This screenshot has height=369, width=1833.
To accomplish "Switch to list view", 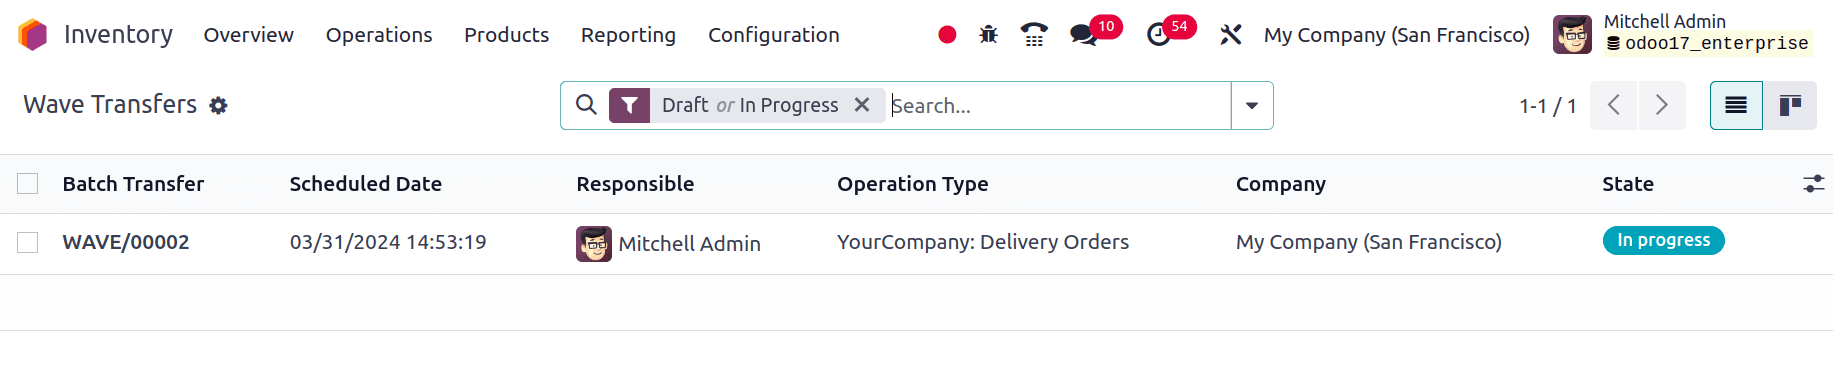I will click(x=1736, y=105).
